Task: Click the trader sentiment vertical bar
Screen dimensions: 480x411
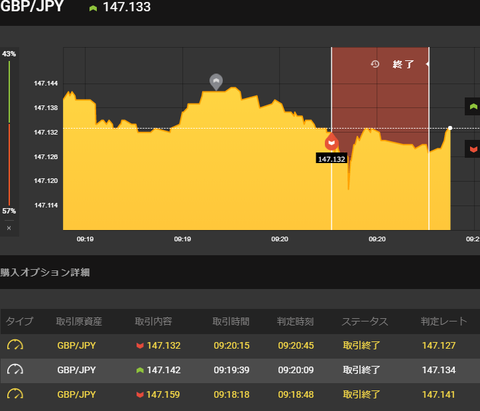Action: [9, 133]
